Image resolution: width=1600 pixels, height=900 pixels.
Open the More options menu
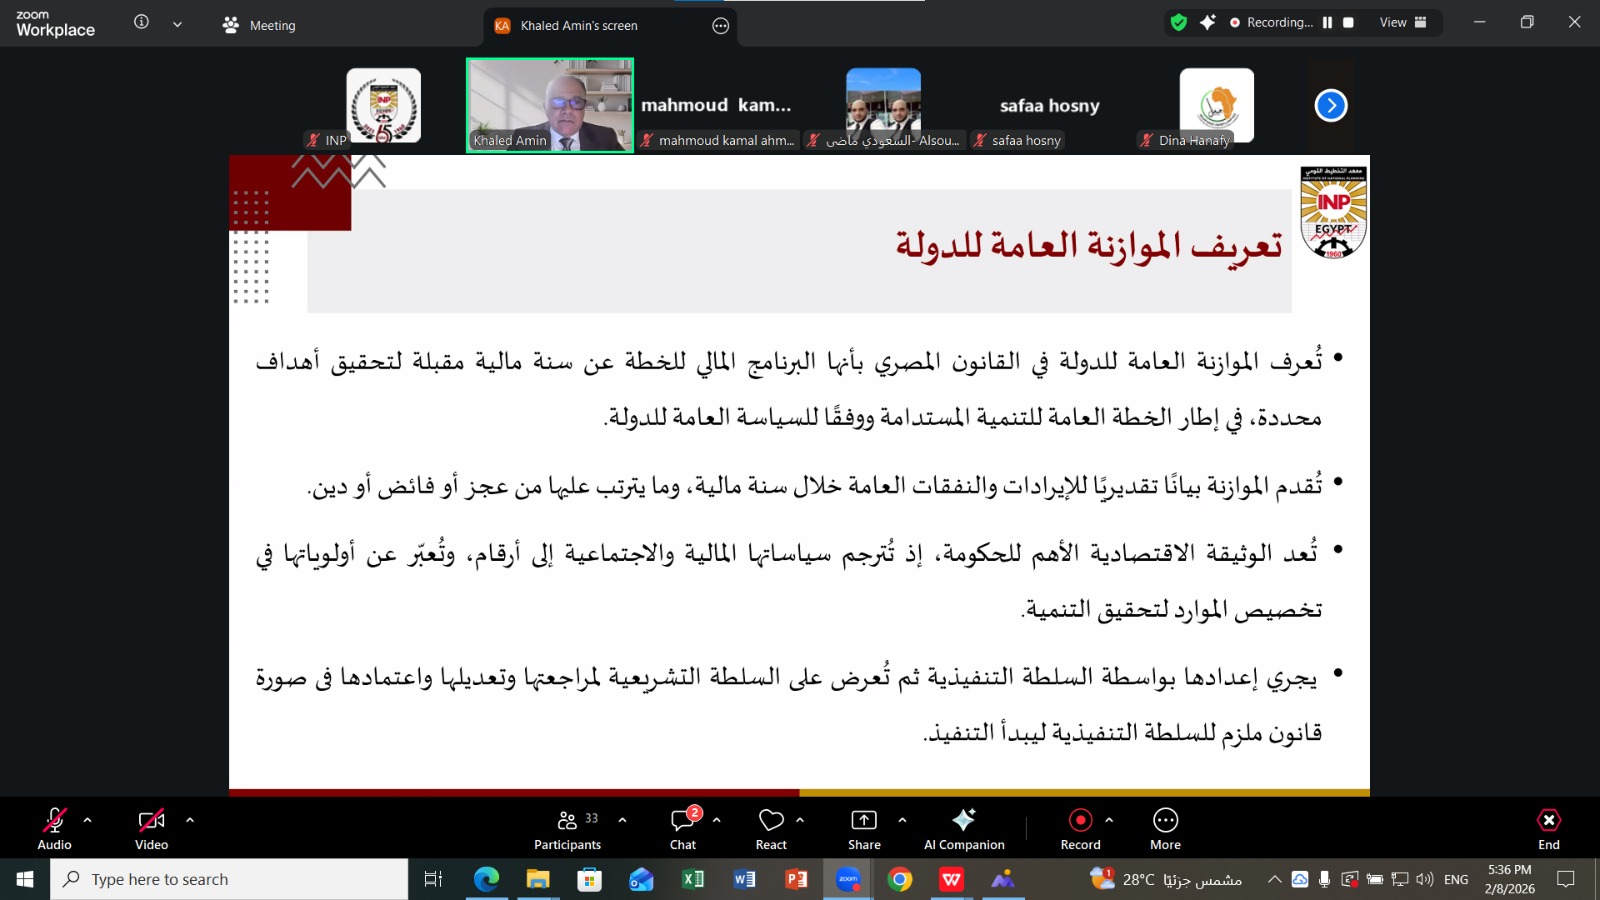click(x=1165, y=829)
